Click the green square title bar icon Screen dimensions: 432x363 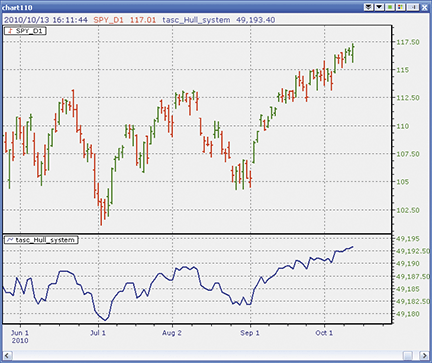click(x=390, y=7)
